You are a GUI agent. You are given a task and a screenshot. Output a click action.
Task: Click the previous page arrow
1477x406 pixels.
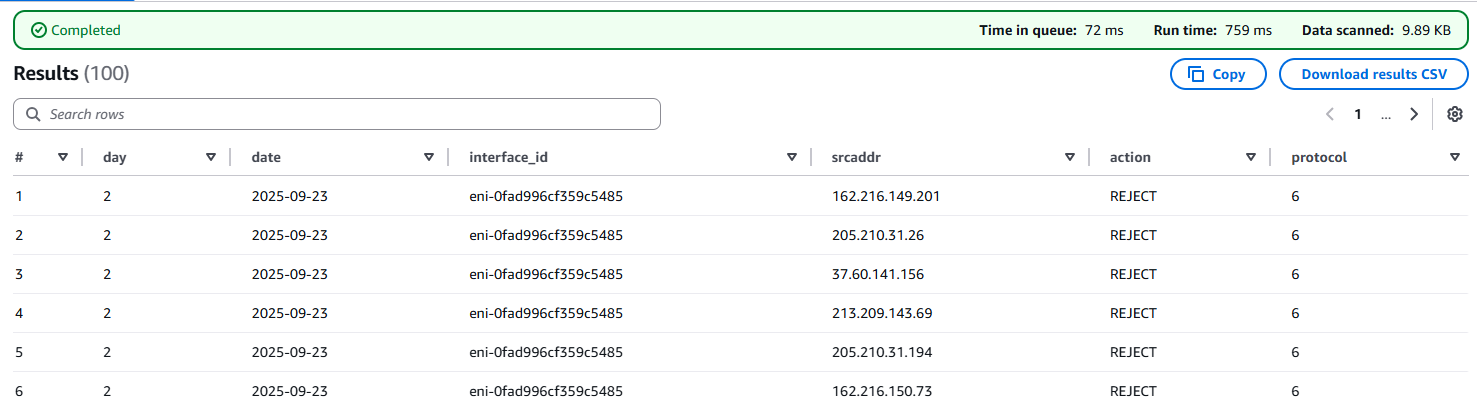click(x=1330, y=114)
